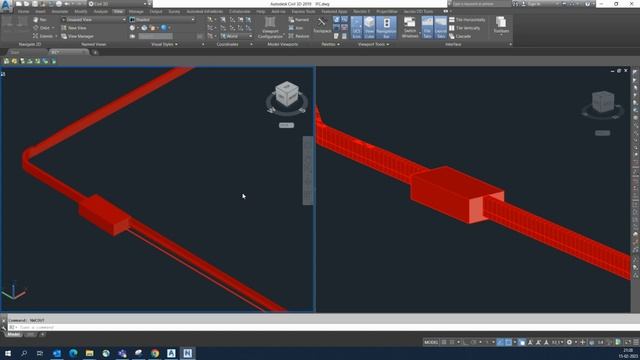Open the Autodesk application menu logo button
This screenshot has height=360, width=640.
[x=6, y=6]
